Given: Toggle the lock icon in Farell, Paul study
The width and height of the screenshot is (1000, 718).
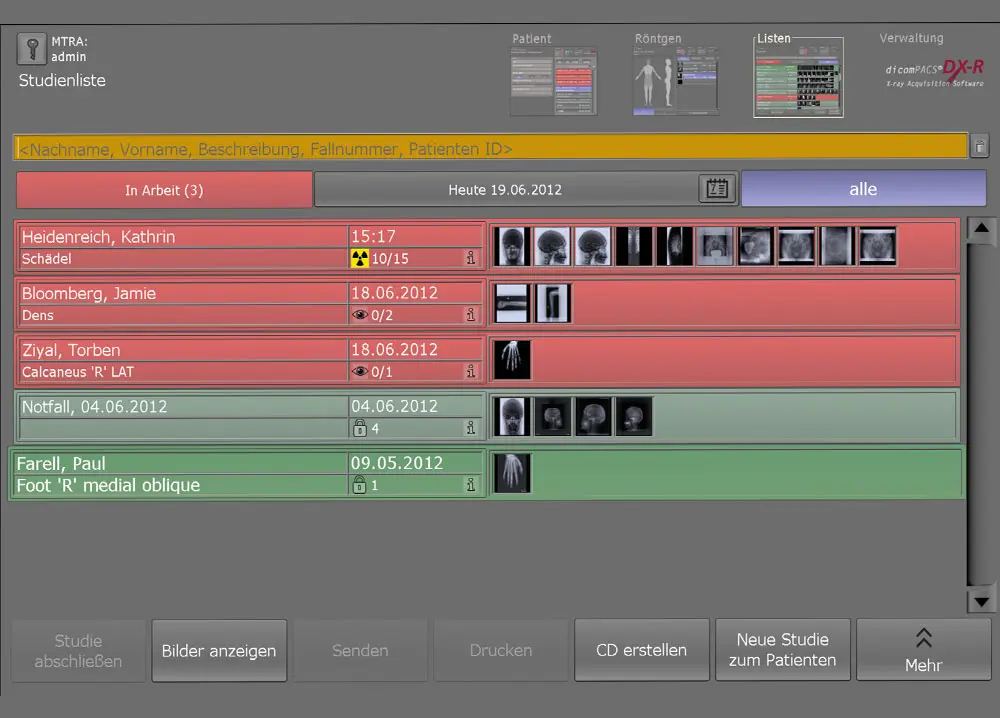Looking at the screenshot, I should click(360, 485).
